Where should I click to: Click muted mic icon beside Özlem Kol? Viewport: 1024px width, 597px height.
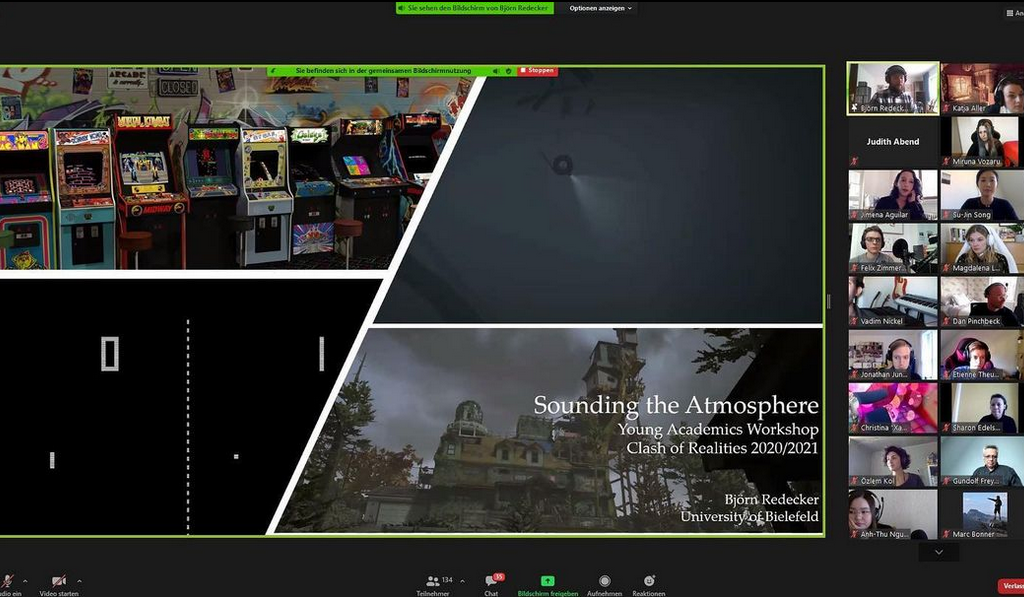854,481
